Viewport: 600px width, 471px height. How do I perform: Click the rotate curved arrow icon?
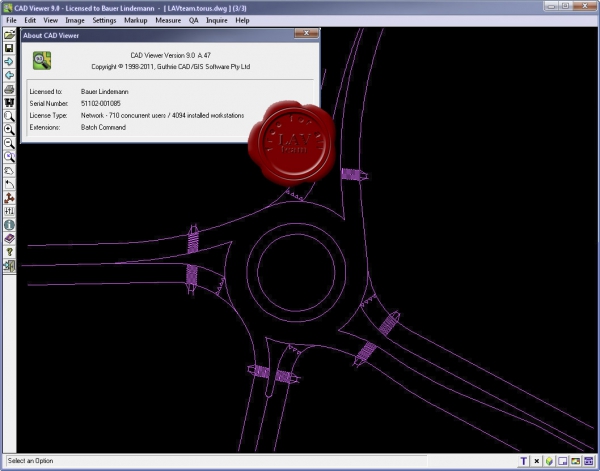pyautogui.click(x=9, y=184)
